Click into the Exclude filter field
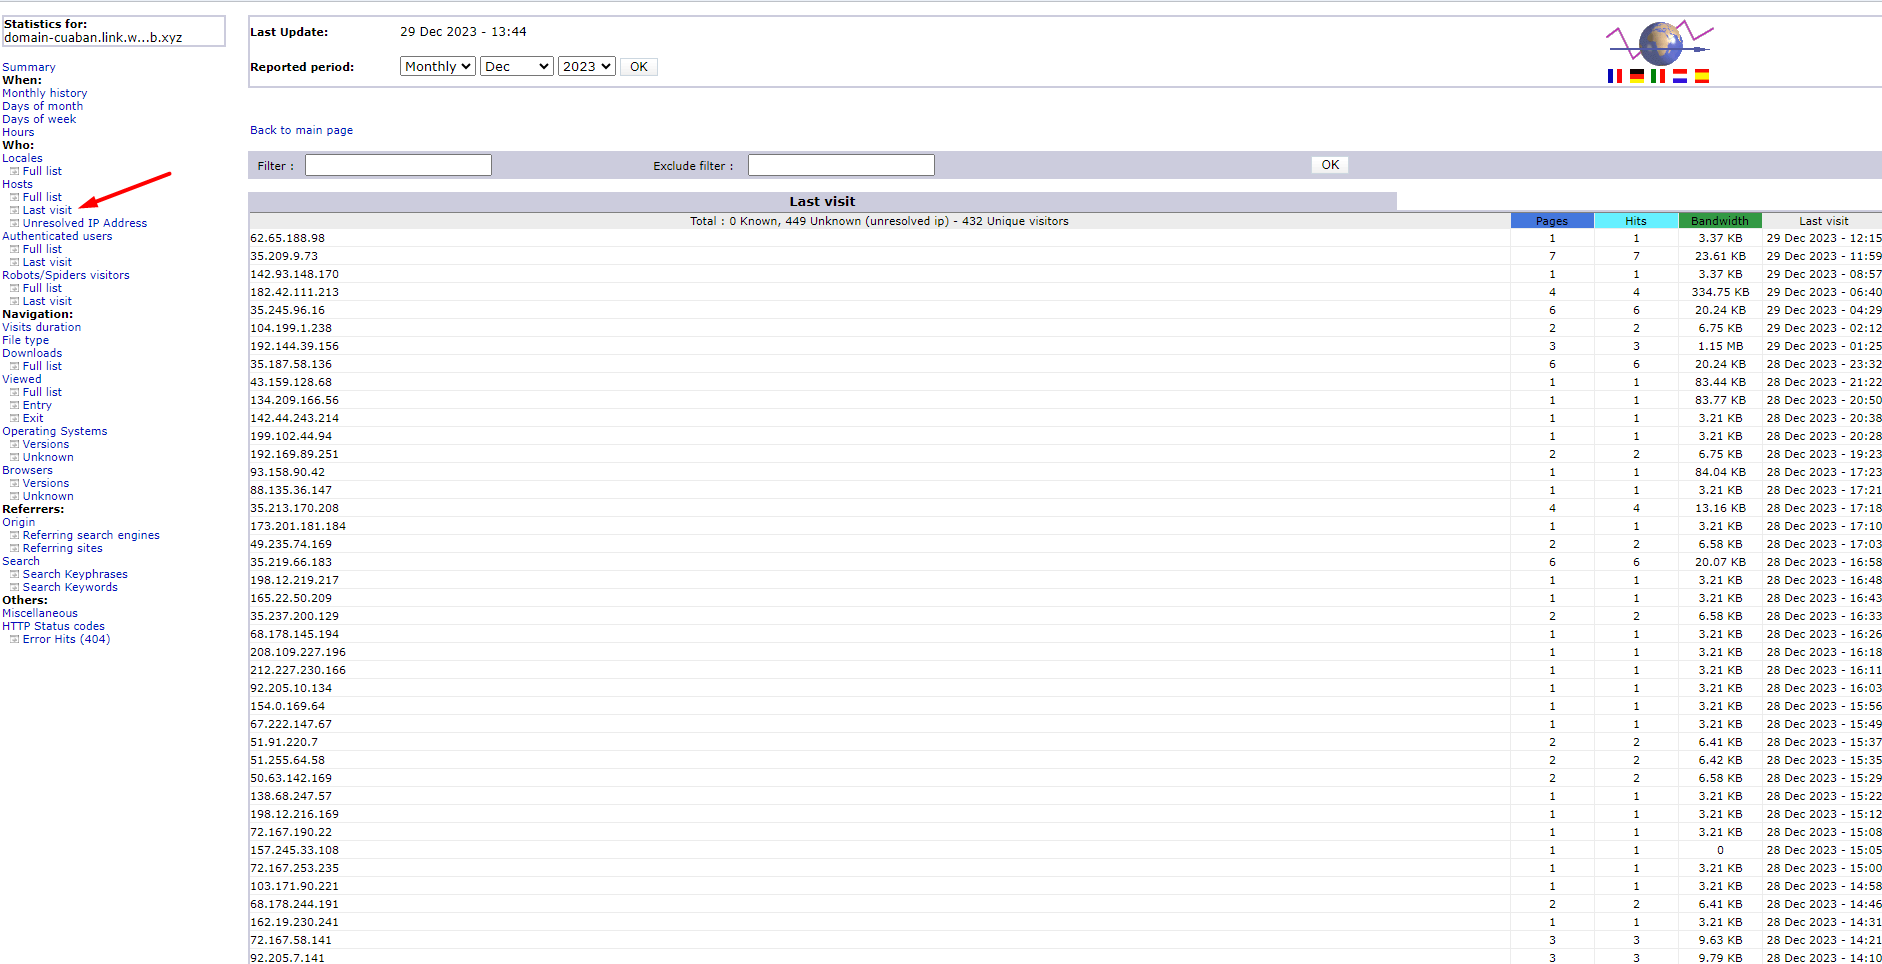This screenshot has height=964, width=1882. [x=841, y=165]
